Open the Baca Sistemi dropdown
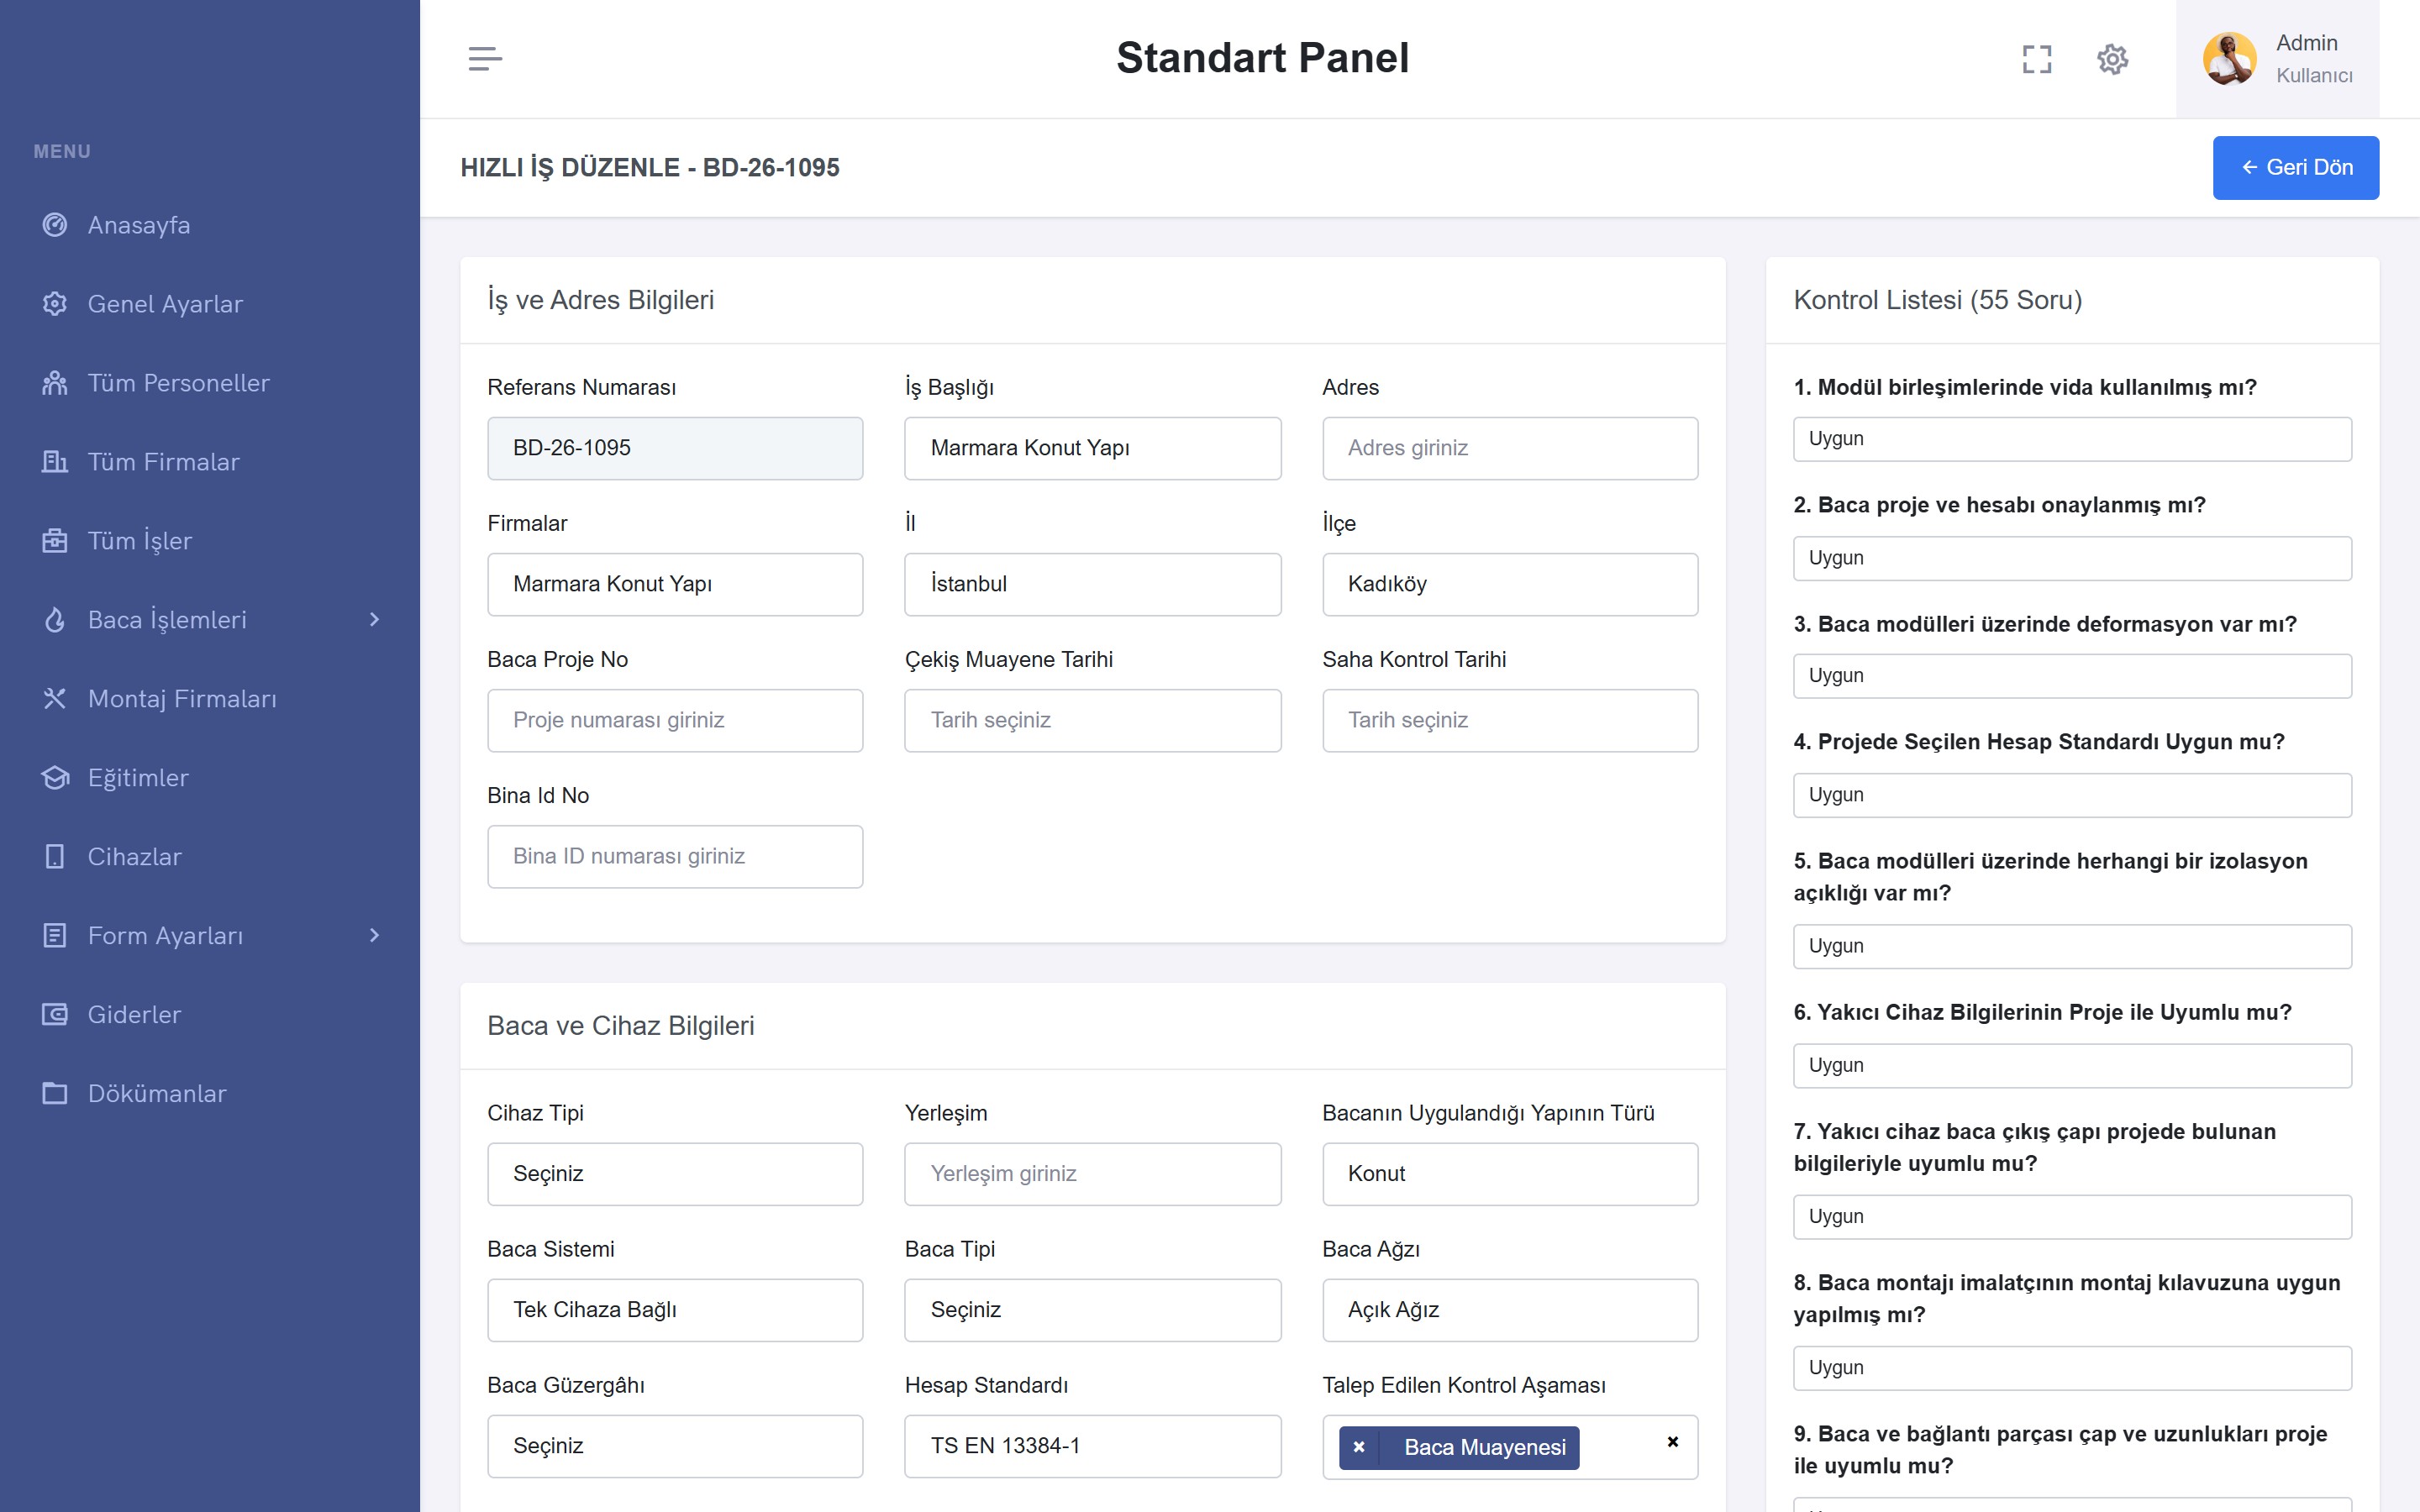Image resolution: width=2420 pixels, height=1512 pixels. tap(675, 1310)
